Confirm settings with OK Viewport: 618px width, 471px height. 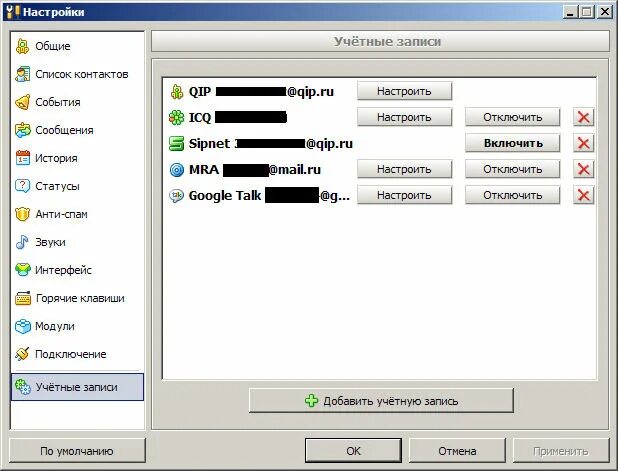pos(354,451)
